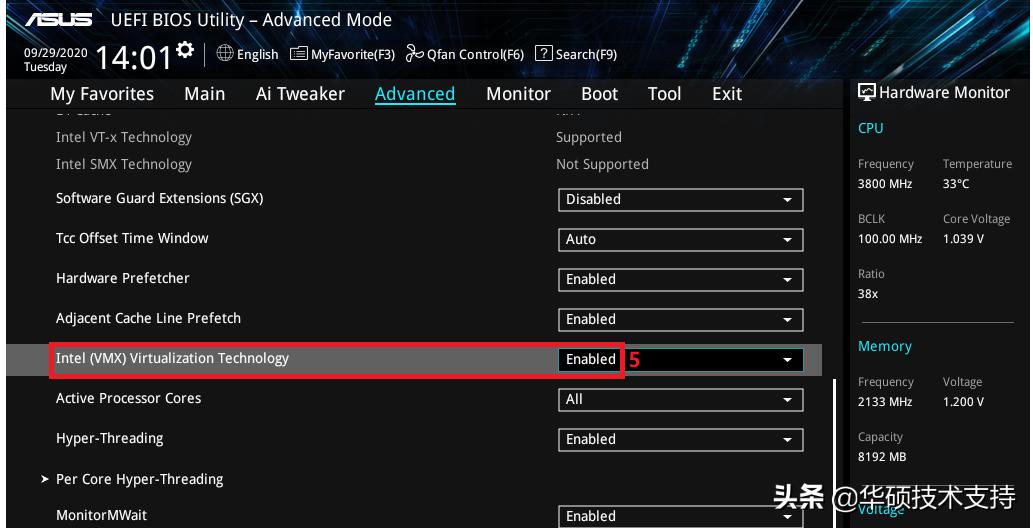Switch to the Boot tab
Screen dimensions: 1033x528
point(599,94)
